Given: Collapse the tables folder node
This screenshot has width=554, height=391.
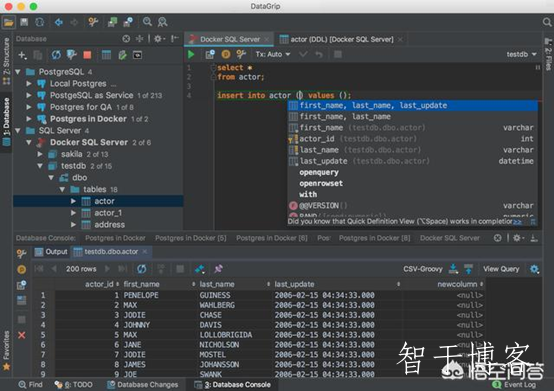Looking at the screenshot, I should coord(62,190).
